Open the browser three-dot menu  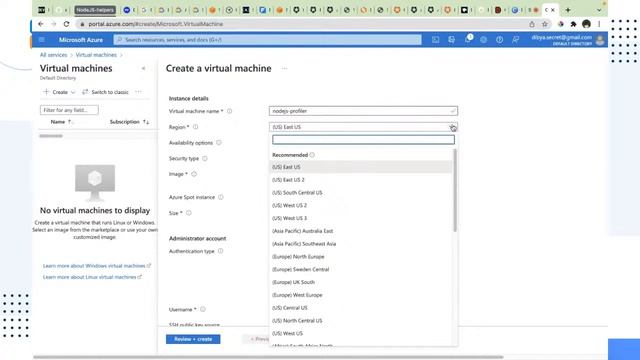(599, 24)
